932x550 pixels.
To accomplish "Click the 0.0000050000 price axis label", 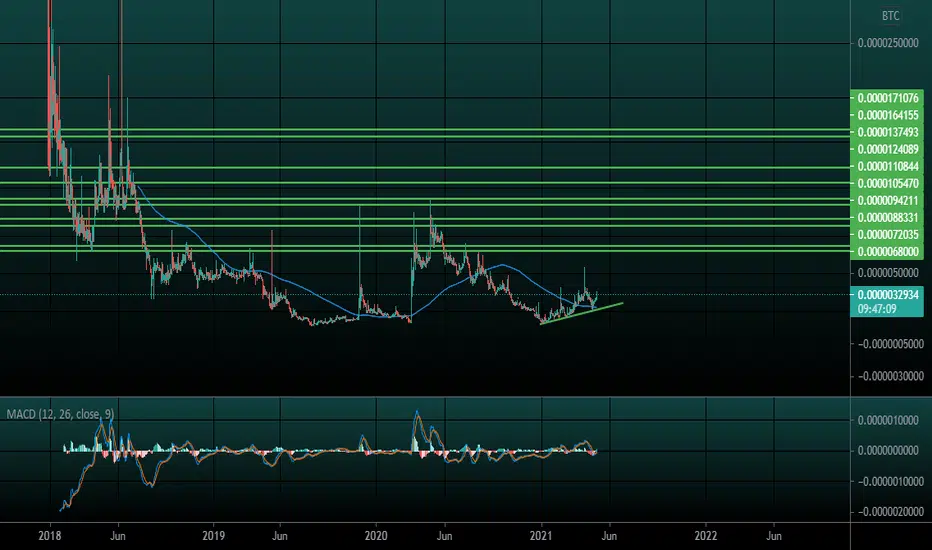I will pos(888,273).
